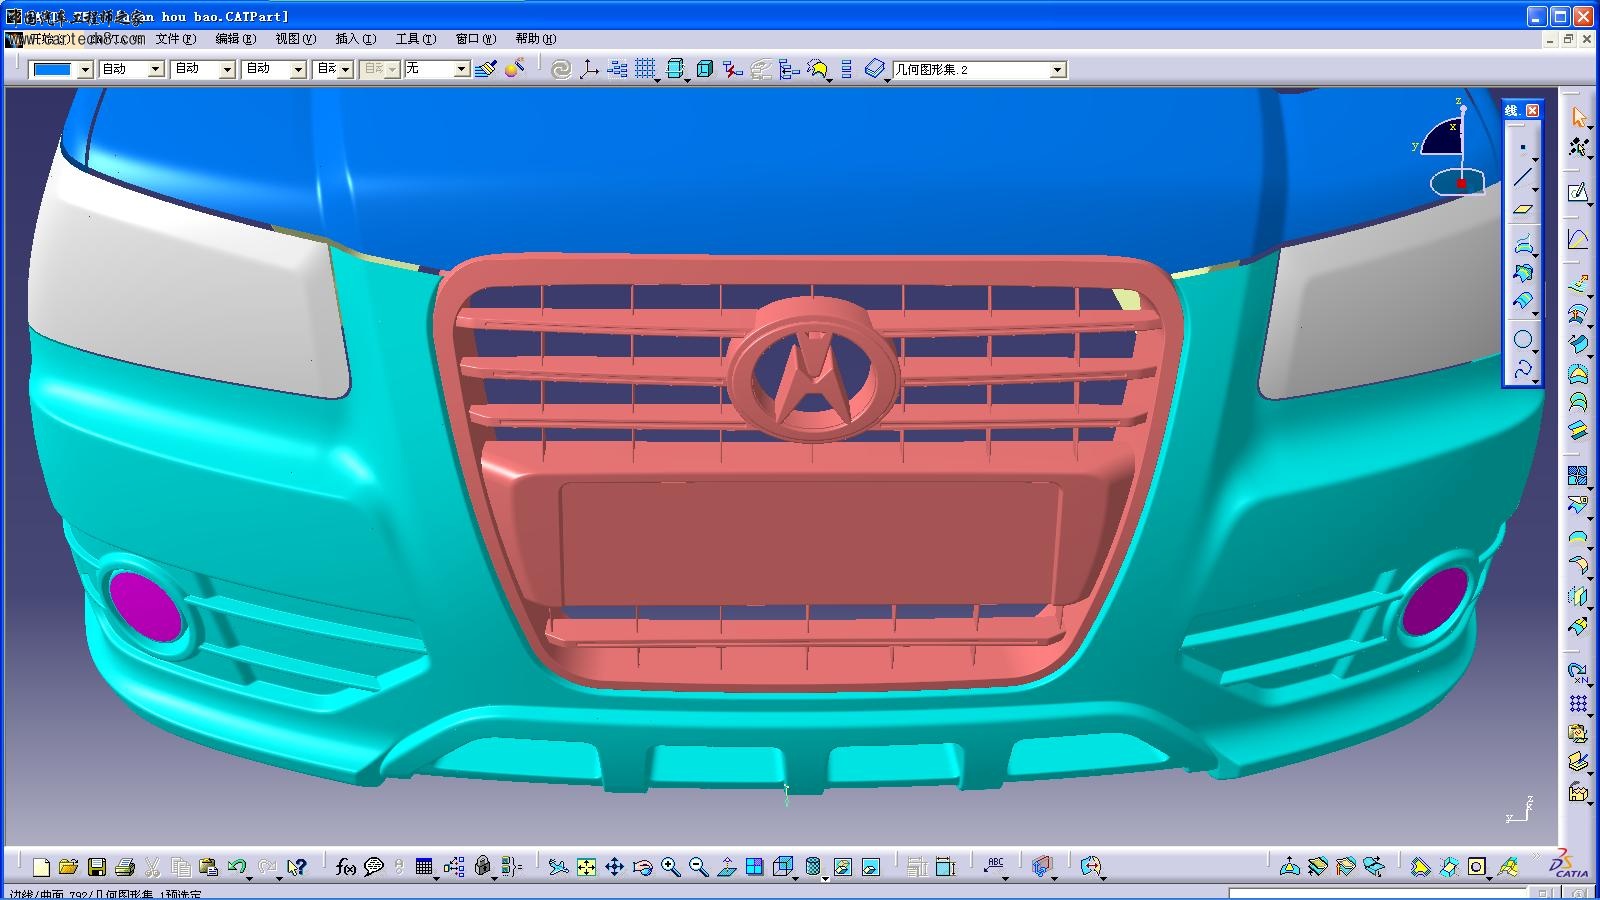The height and width of the screenshot is (900, 1600).
Task: Click the Update All swirl icon
Action: [561, 69]
